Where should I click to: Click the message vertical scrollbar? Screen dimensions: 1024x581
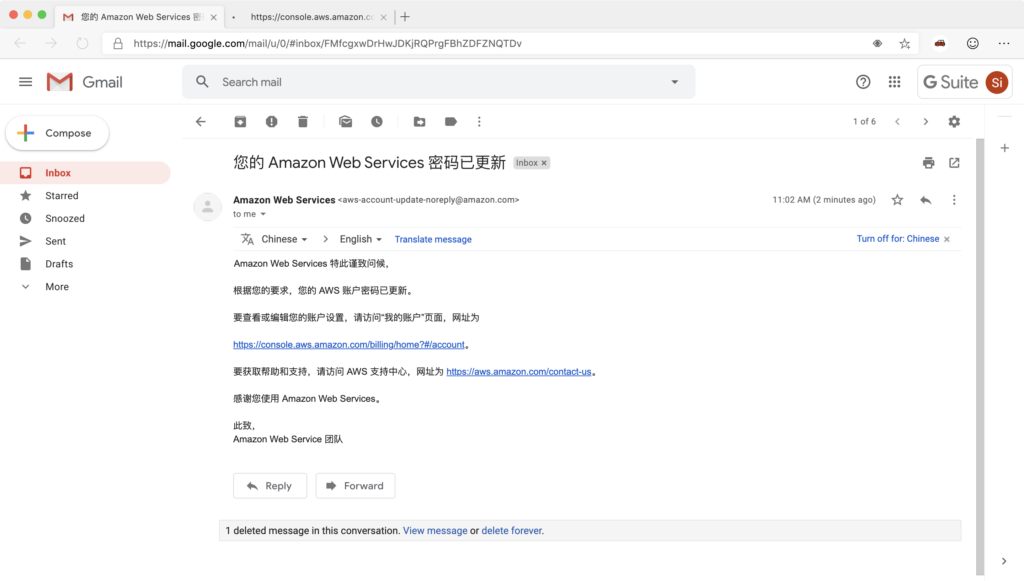(x=980, y=356)
